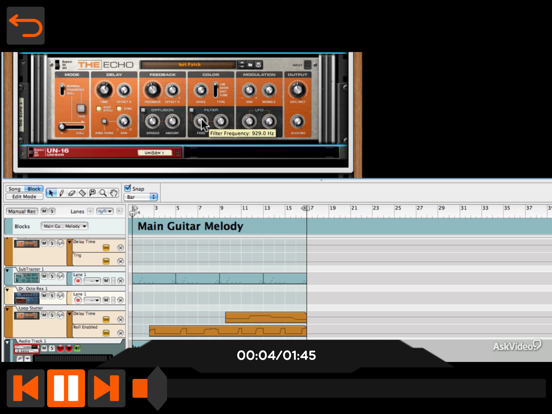Screen dimensions: 552x414
Task: Open the Blocks Main Guitar Melody dropdown
Action: coord(65,226)
